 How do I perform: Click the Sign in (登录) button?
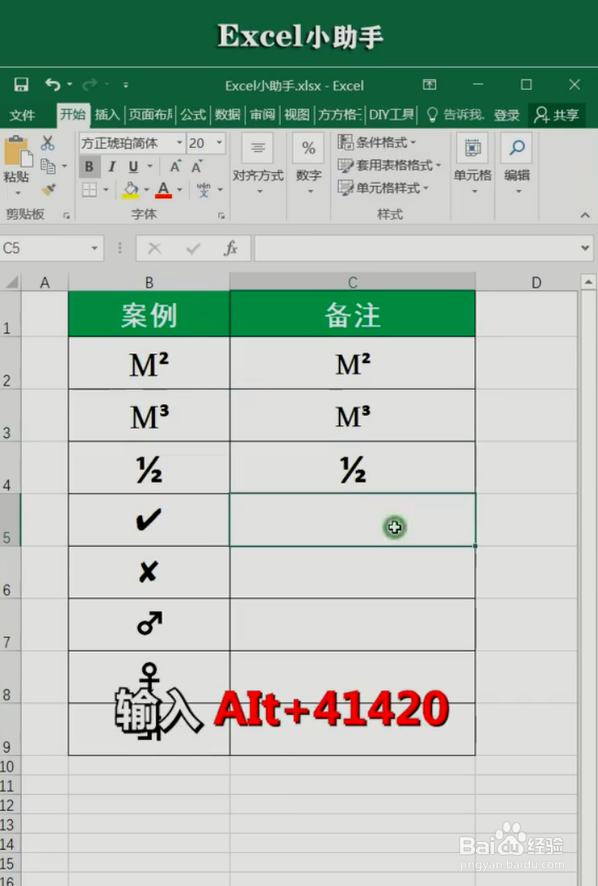coord(506,115)
